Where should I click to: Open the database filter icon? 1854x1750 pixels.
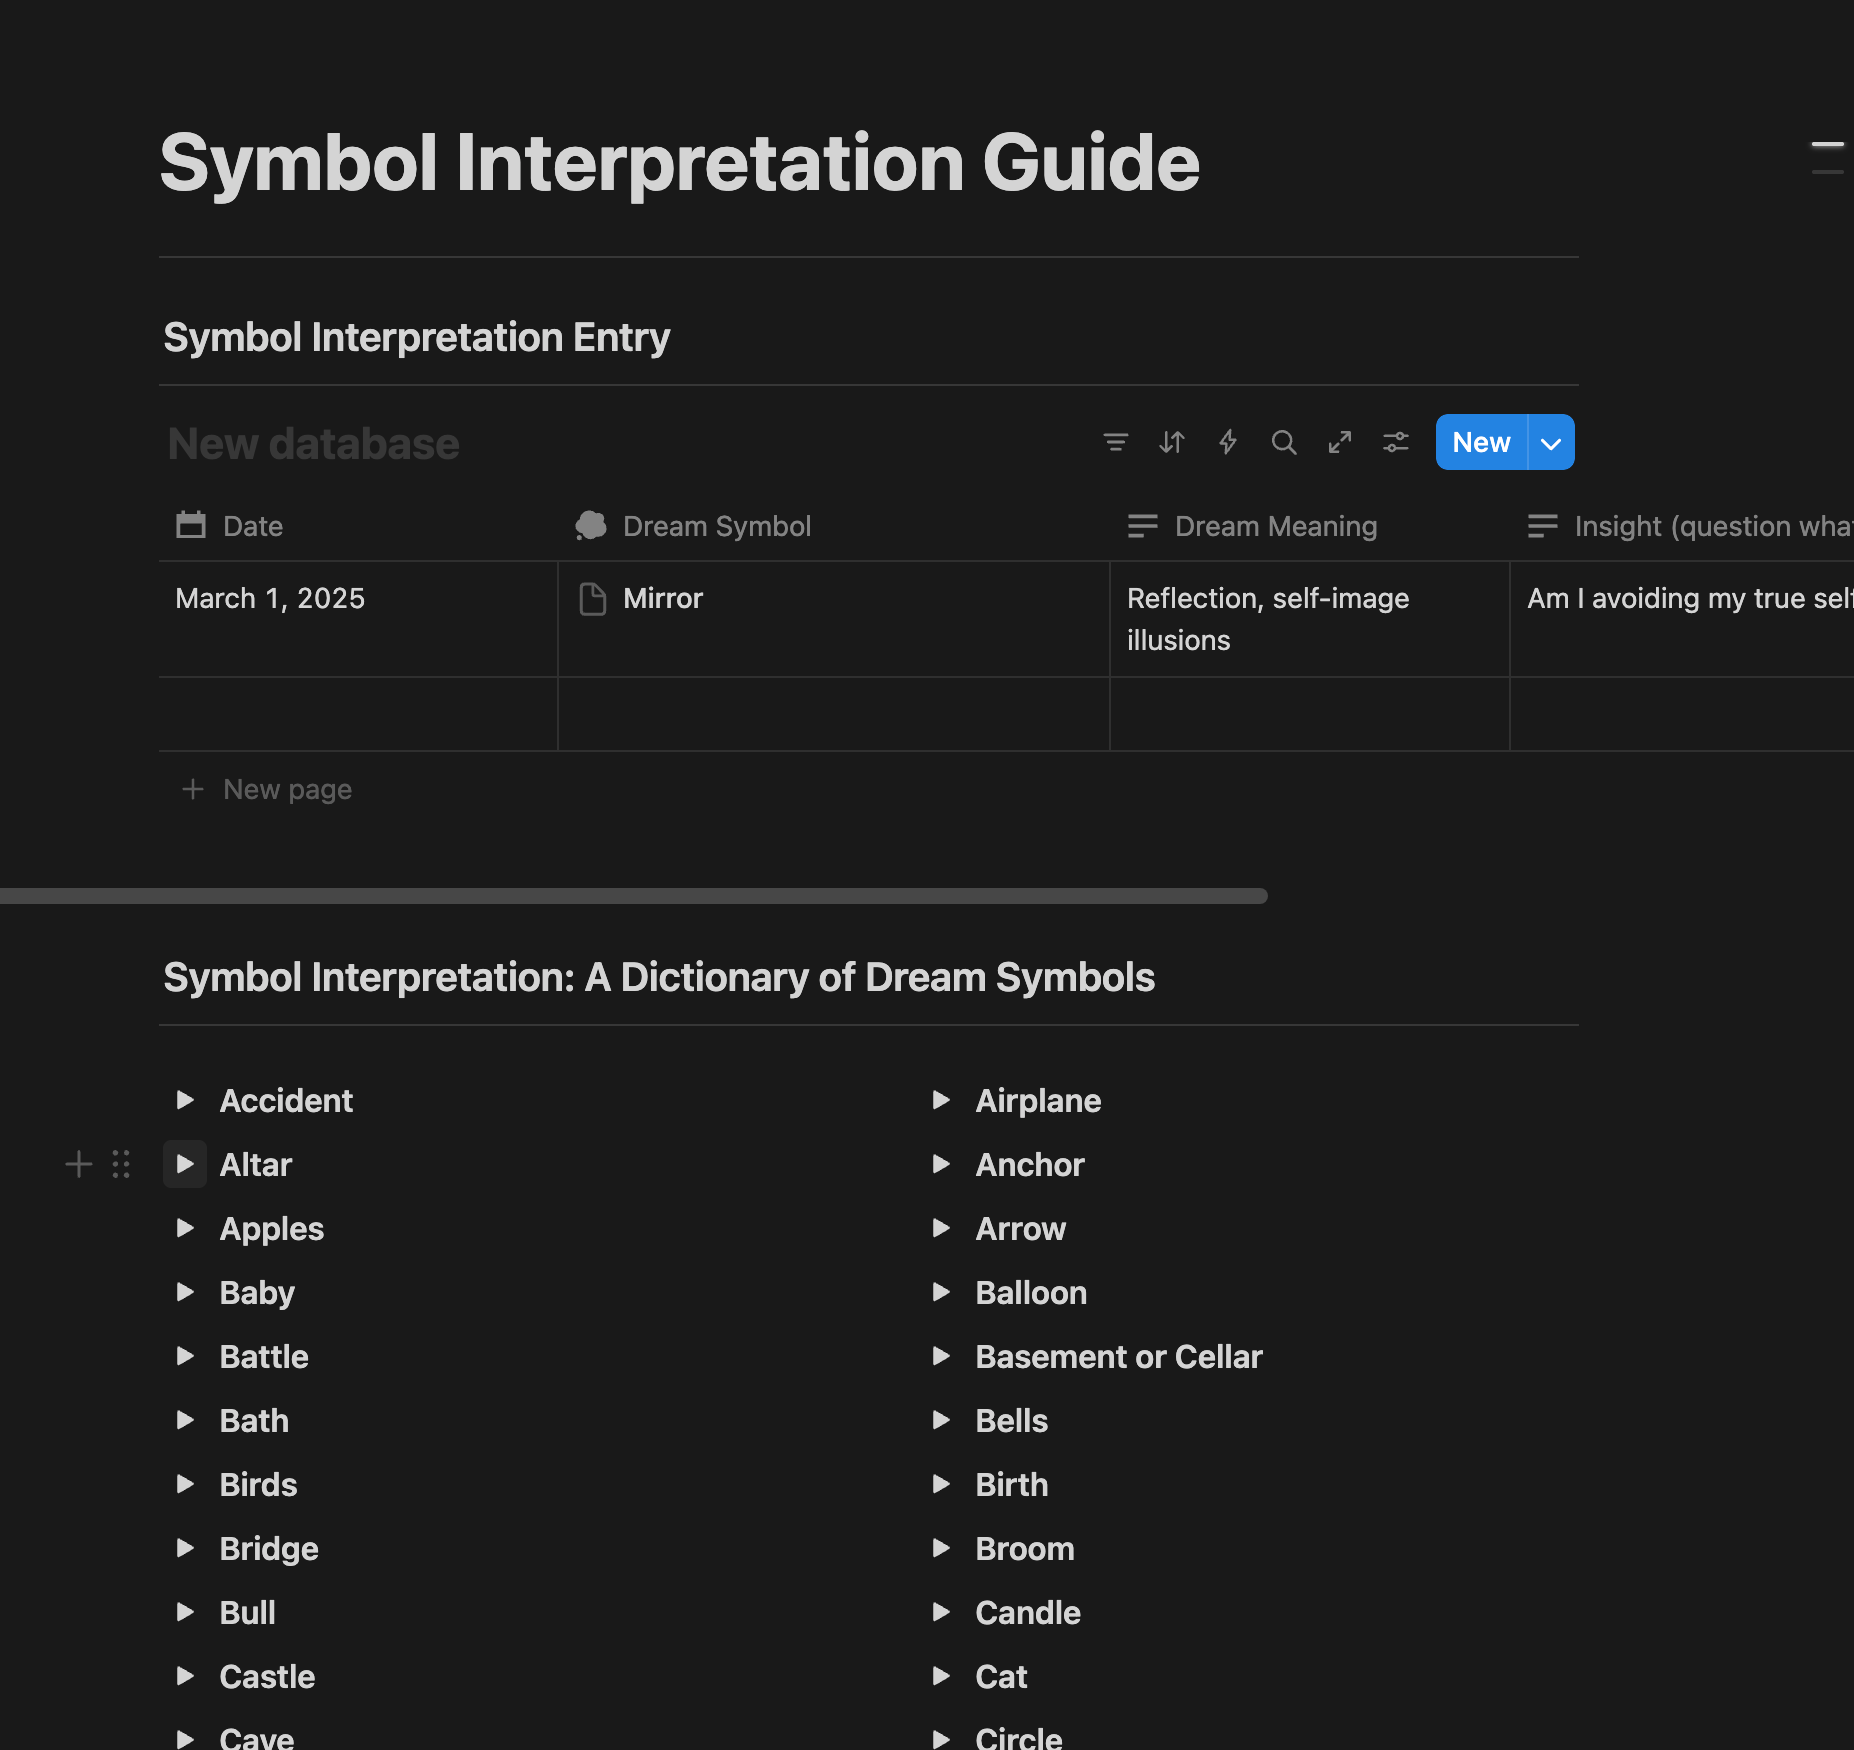pyautogui.click(x=1115, y=442)
